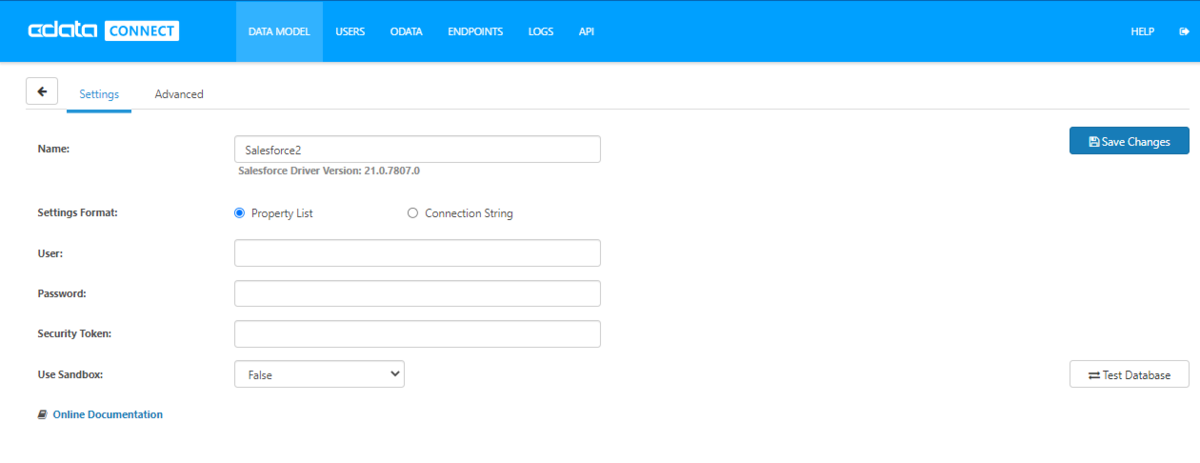
Task: Select the Property List radio button
Action: [239, 213]
